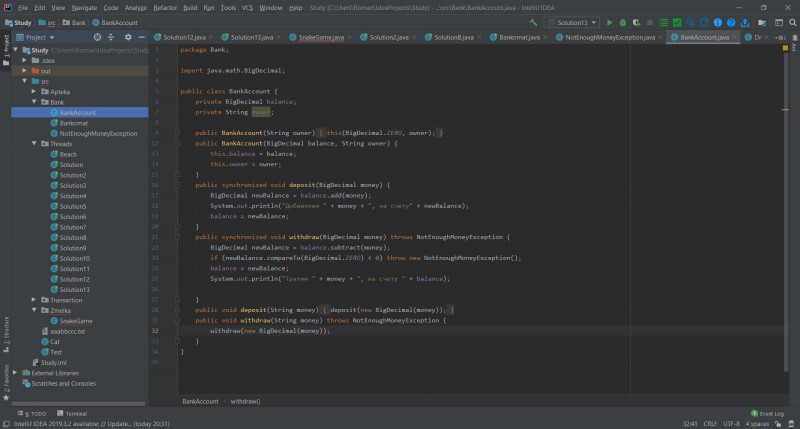Toggle the 1: Project side tool window
Image resolution: width=800 pixels, height=429 pixels.
[6, 50]
